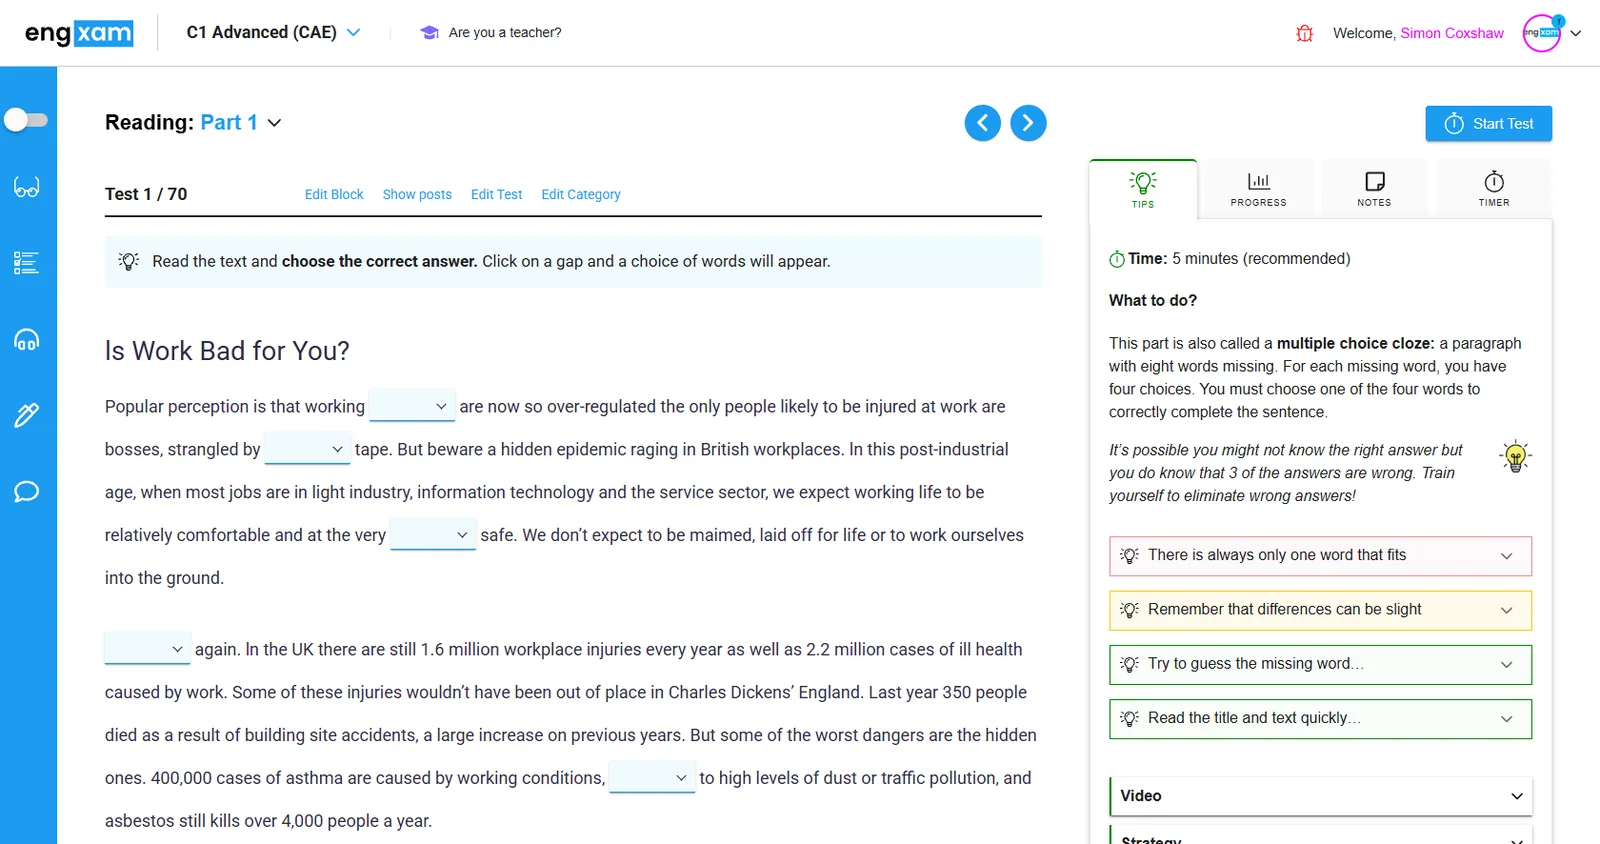Open the speech bubble speaking icon in sidebar
1600x844 pixels.
(27, 491)
